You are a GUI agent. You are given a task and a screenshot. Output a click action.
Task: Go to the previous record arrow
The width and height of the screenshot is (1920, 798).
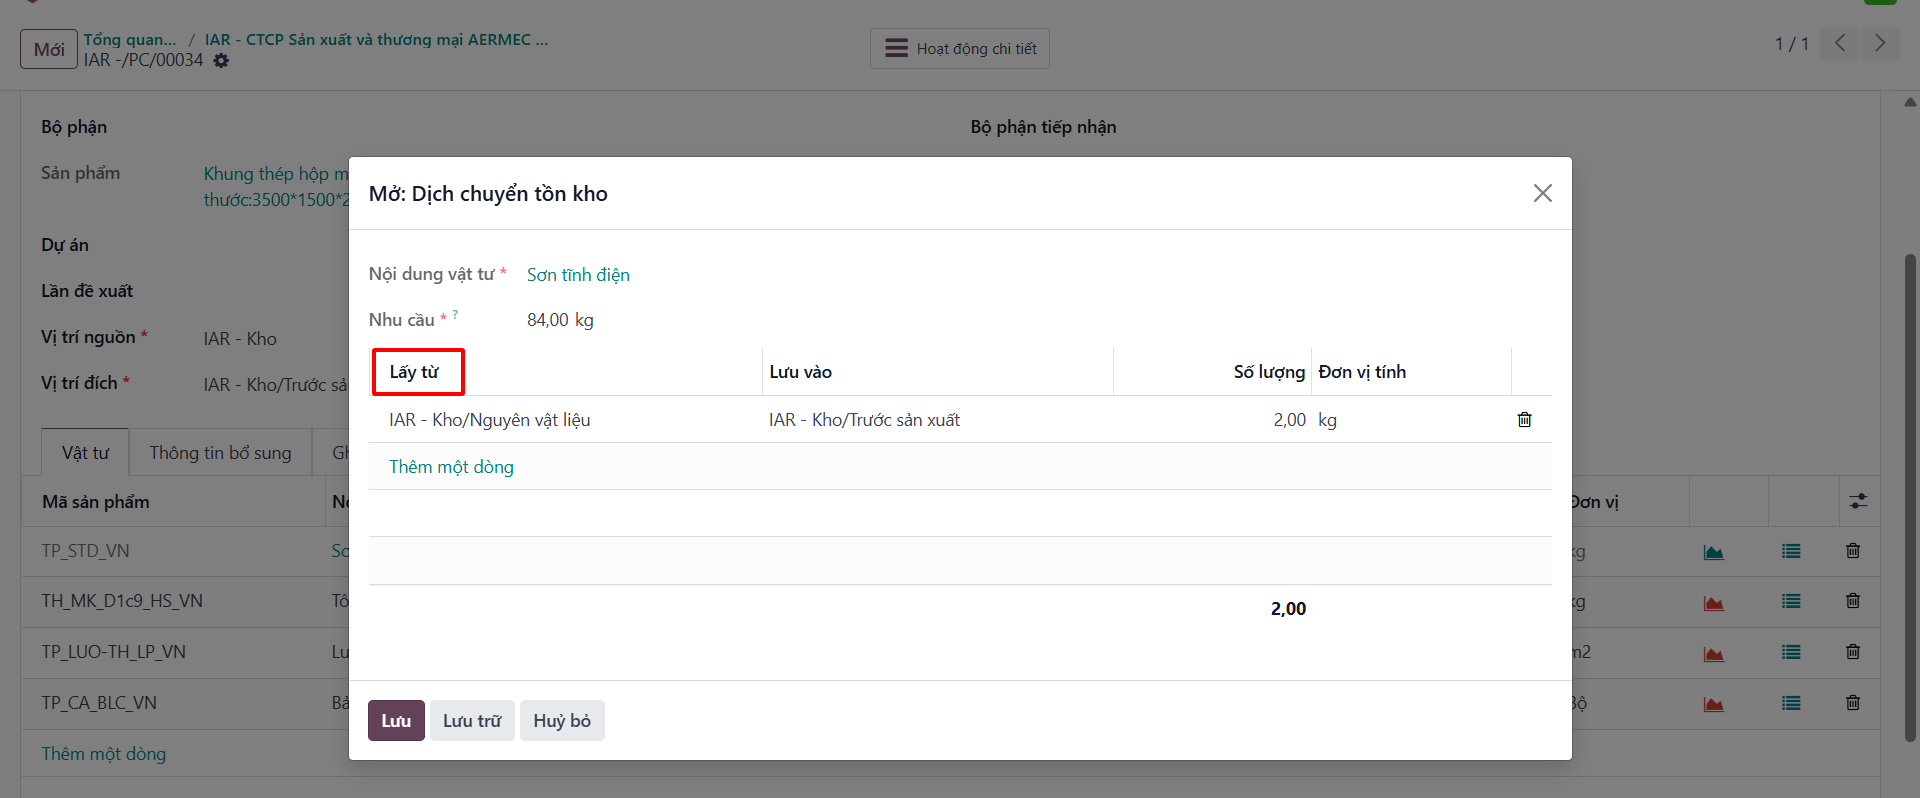click(x=1840, y=43)
